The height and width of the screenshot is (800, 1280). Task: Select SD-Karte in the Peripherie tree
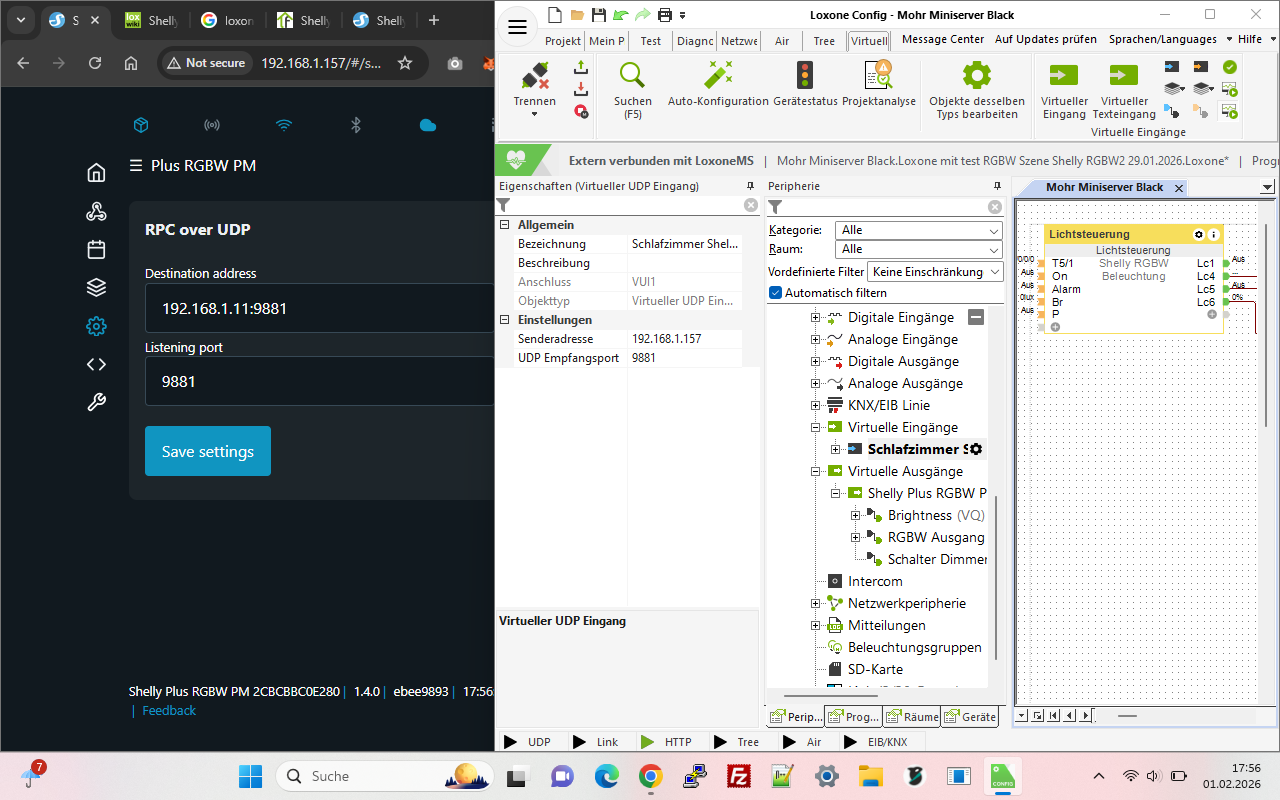pyautogui.click(x=875, y=670)
